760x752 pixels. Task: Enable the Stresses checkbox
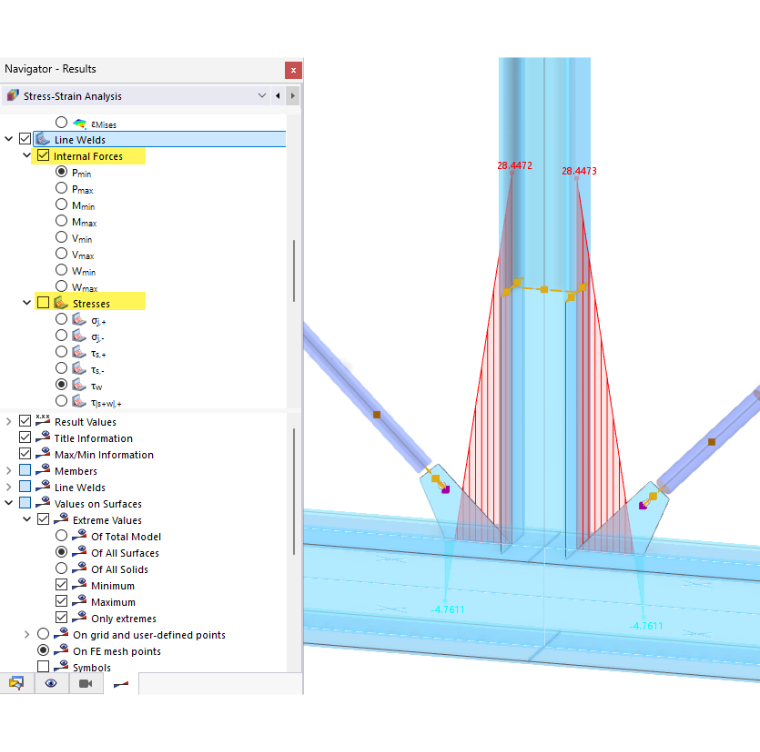click(x=43, y=303)
